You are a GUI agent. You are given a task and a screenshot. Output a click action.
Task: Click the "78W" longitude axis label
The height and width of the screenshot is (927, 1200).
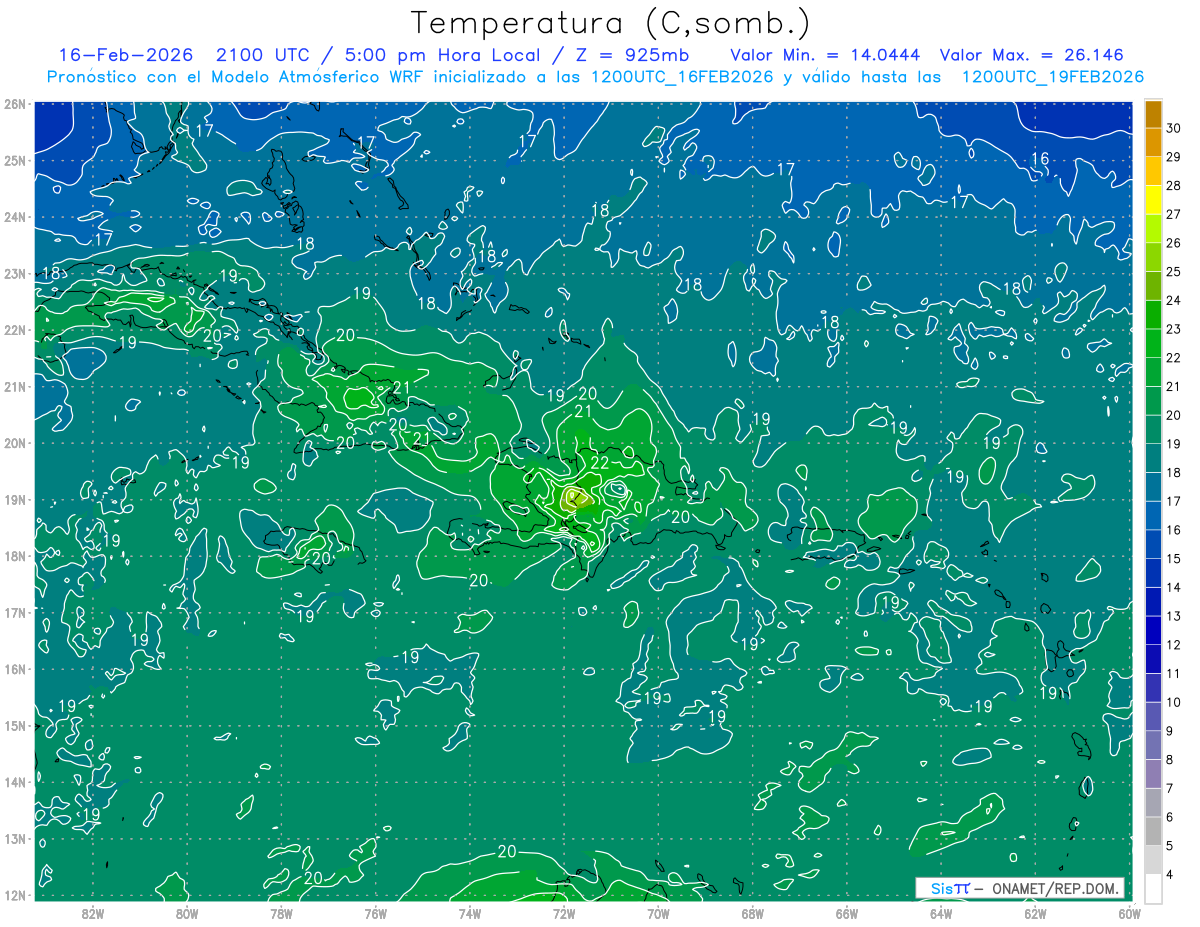point(281,912)
